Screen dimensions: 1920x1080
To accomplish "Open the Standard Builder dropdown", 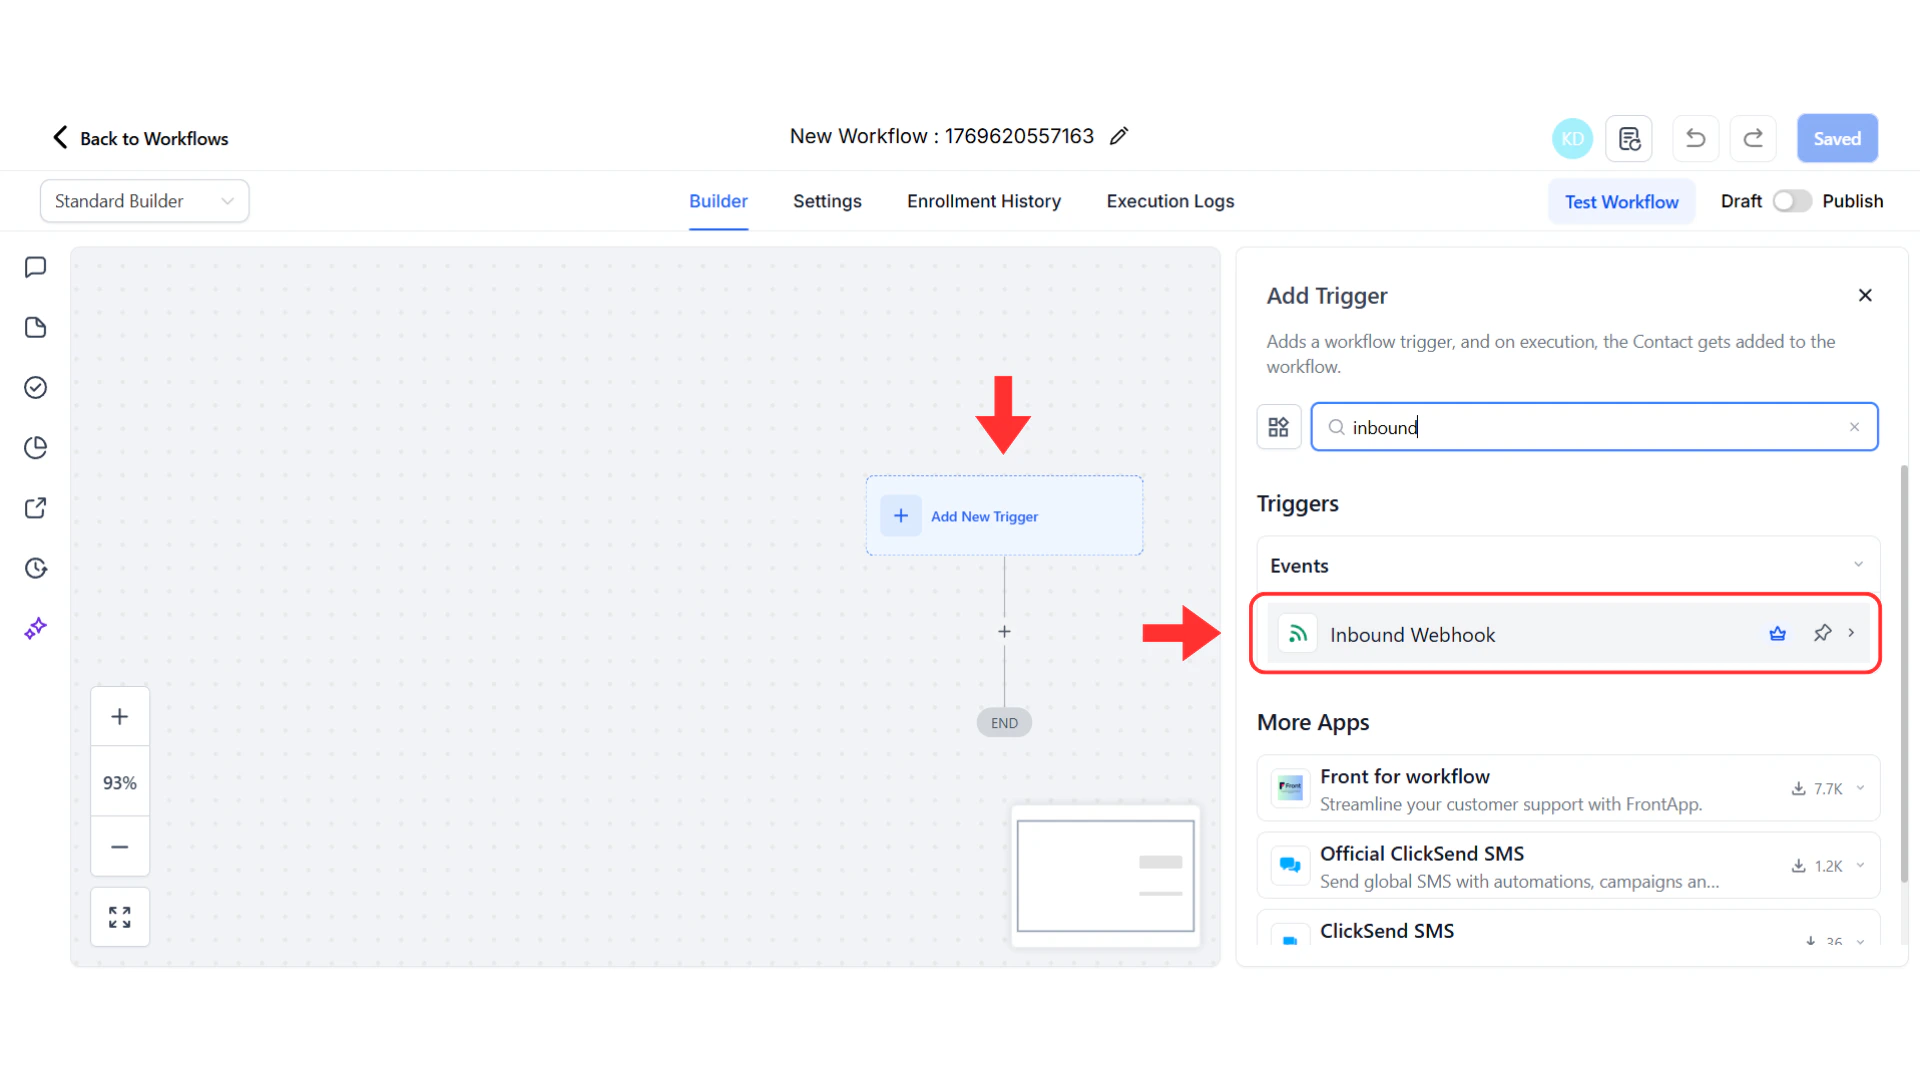I will point(144,201).
